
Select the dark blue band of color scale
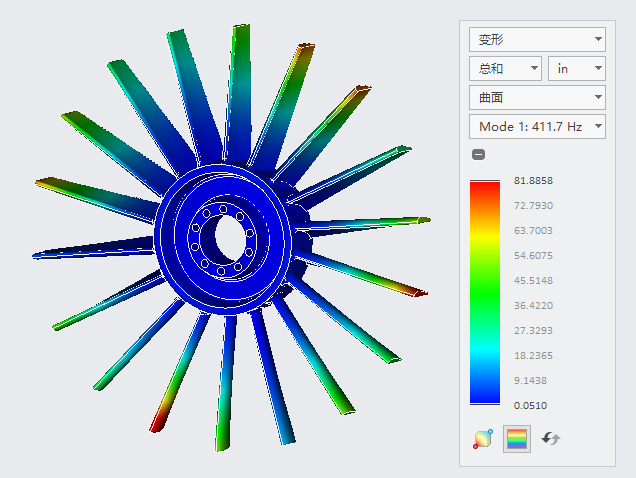[x=485, y=388]
